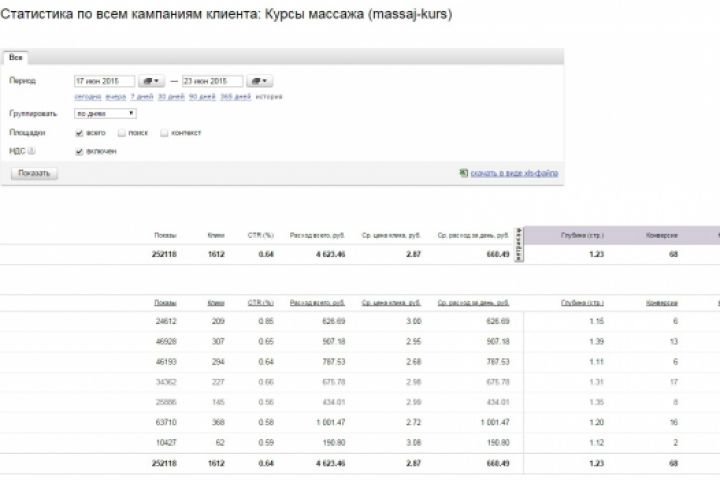Image resolution: width=720 pixels, height=480 pixels.
Task: Click the clicks value 209
Action: click(x=218, y=321)
